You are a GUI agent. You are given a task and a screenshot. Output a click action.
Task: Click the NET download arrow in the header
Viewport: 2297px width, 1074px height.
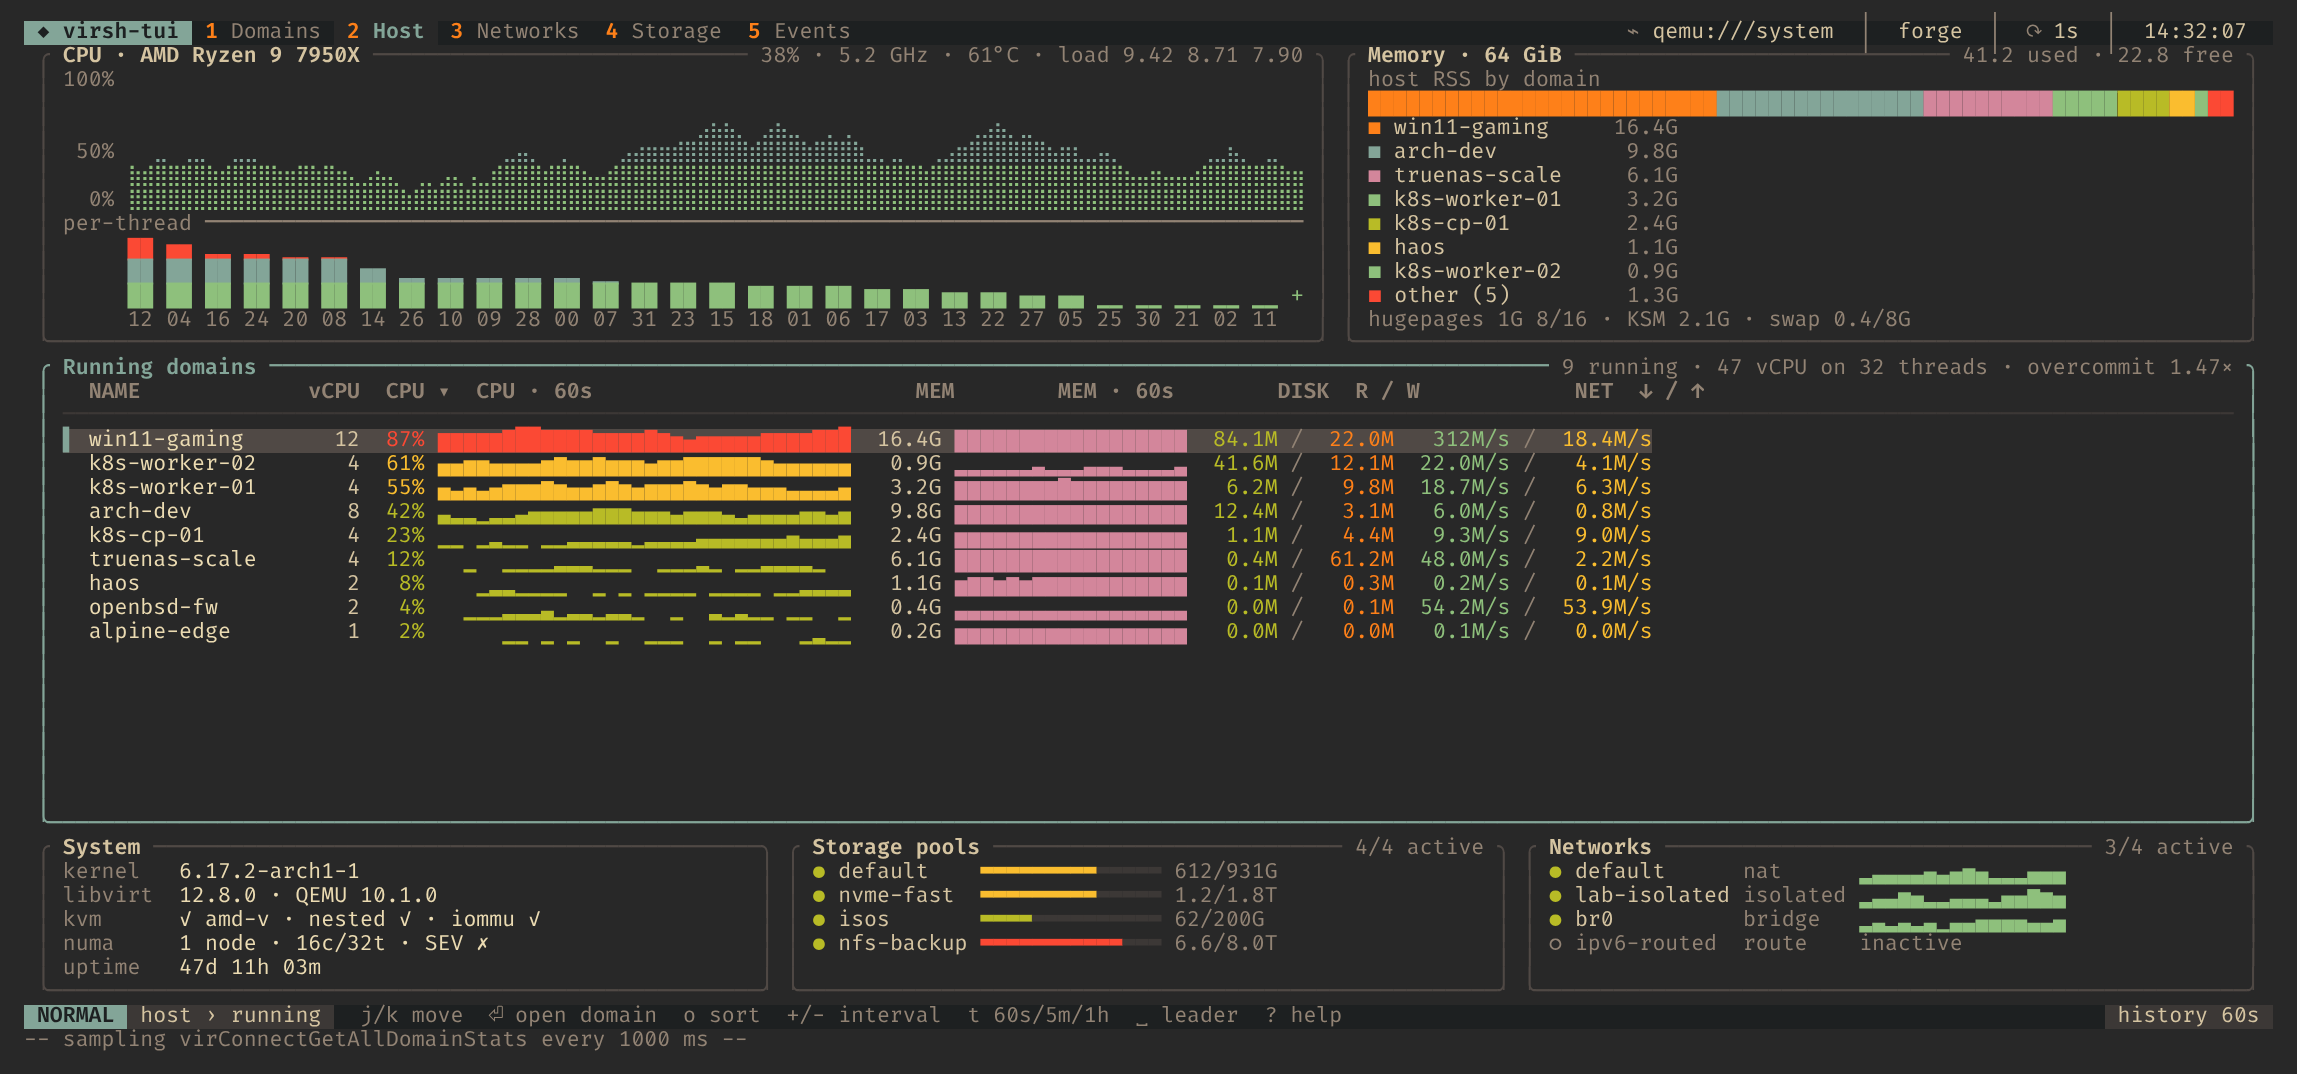pyautogui.click(x=1645, y=391)
